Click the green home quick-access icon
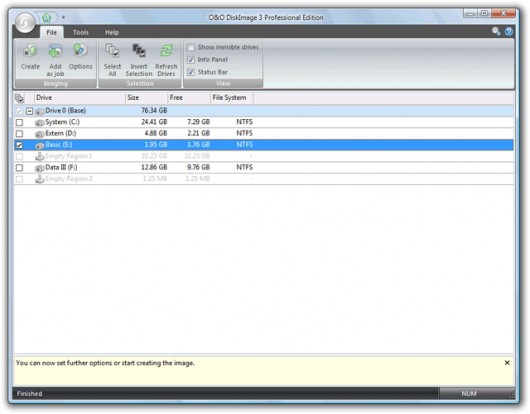 click(x=47, y=17)
